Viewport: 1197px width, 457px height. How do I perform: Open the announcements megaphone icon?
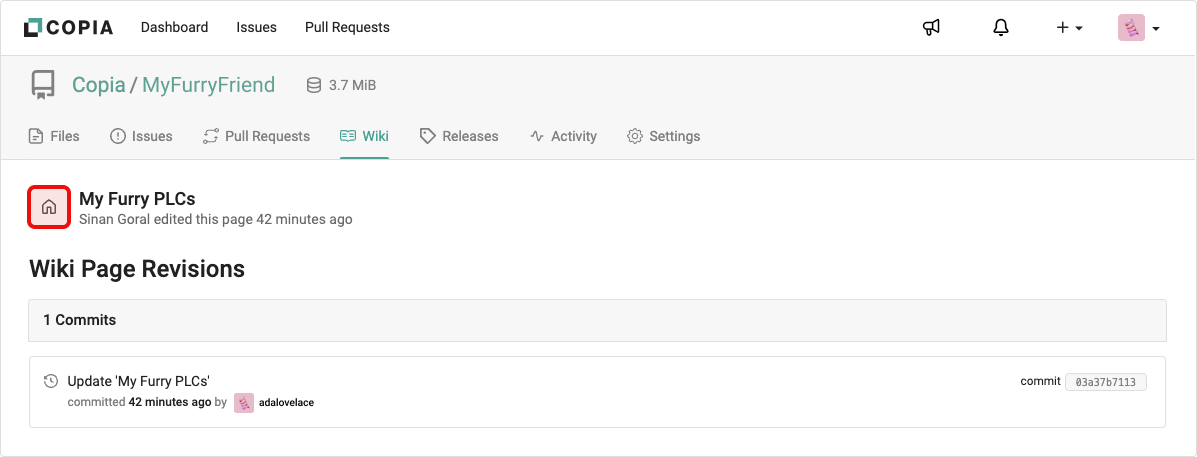pos(931,28)
